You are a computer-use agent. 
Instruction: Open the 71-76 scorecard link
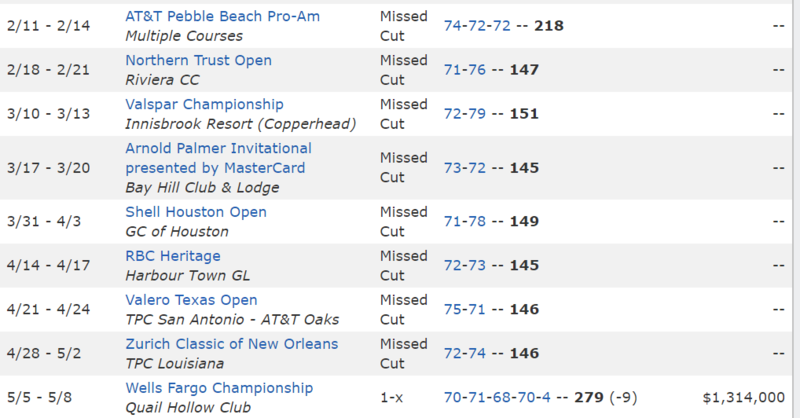[x=463, y=71]
